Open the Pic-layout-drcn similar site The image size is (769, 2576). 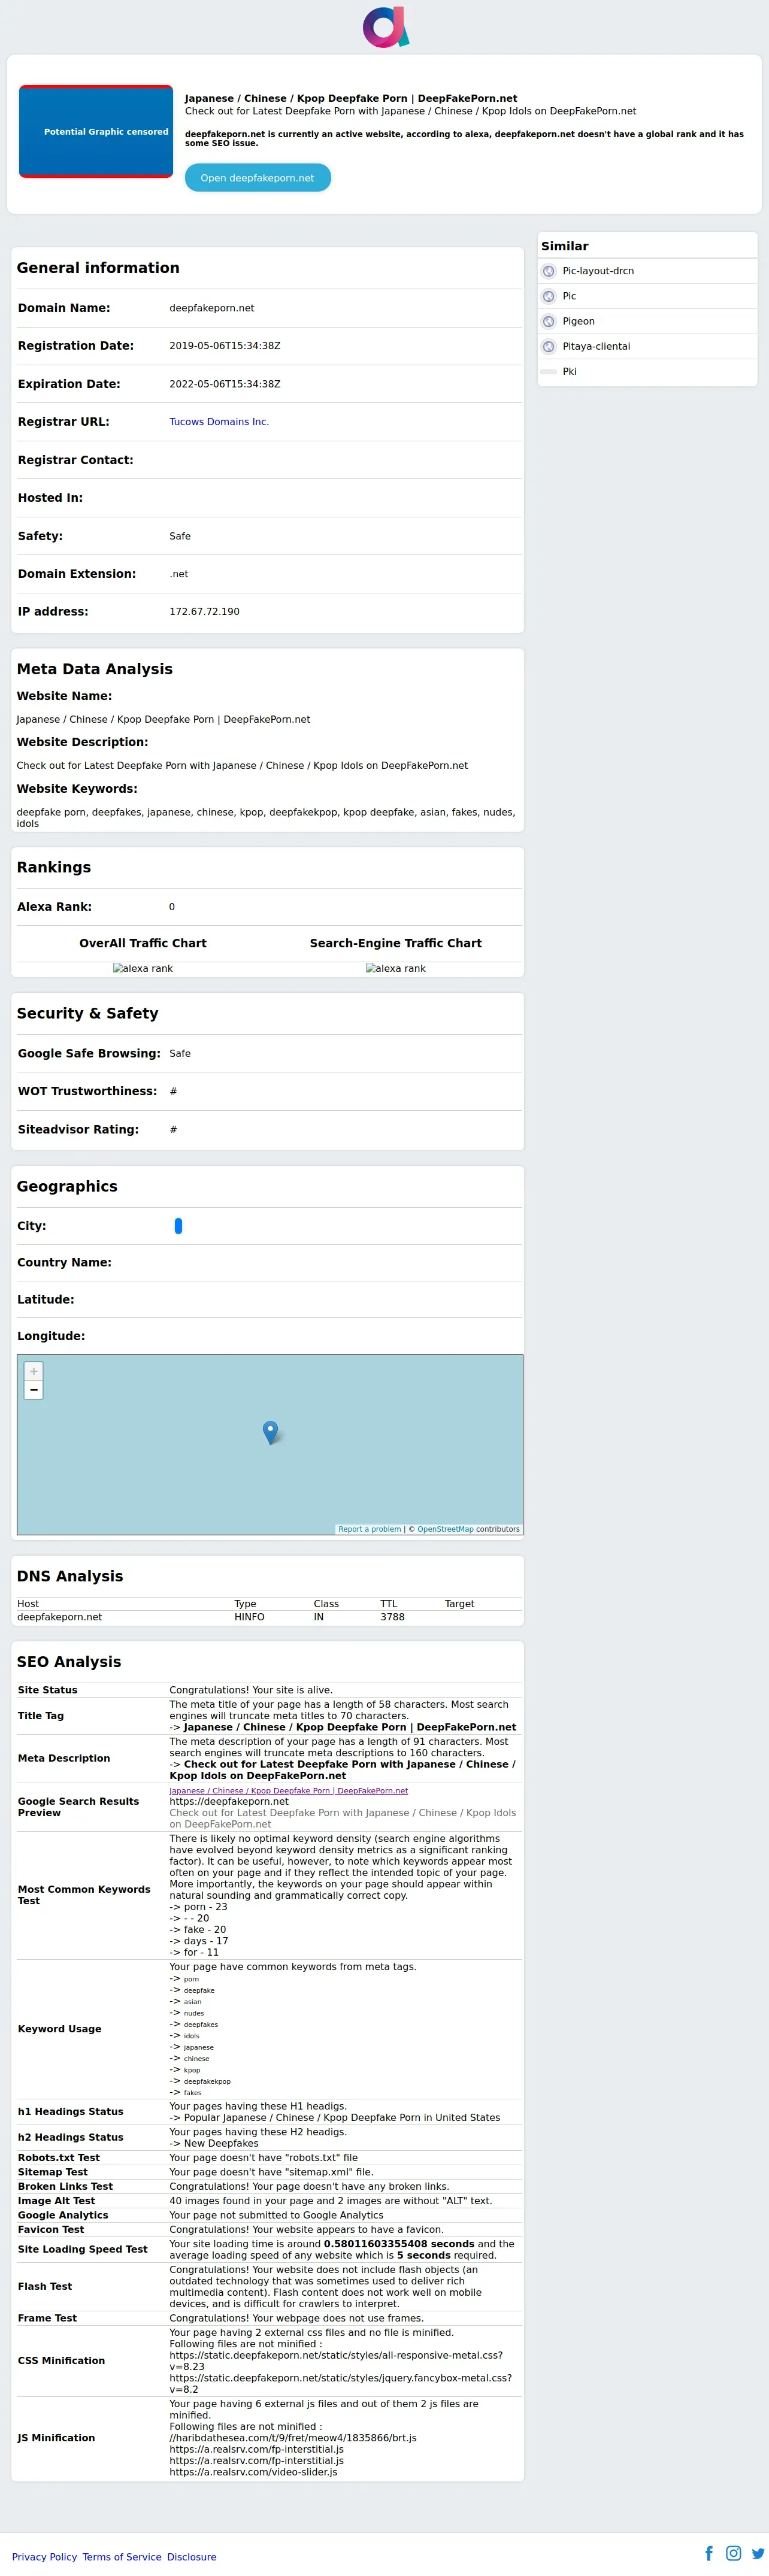point(598,271)
